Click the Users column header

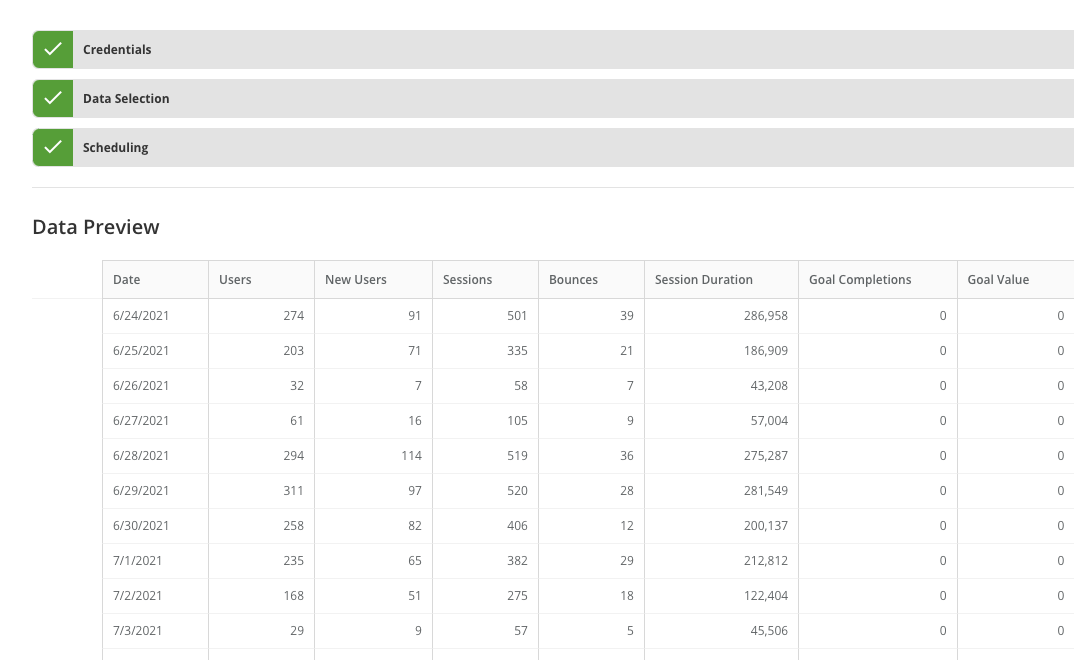[235, 280]
